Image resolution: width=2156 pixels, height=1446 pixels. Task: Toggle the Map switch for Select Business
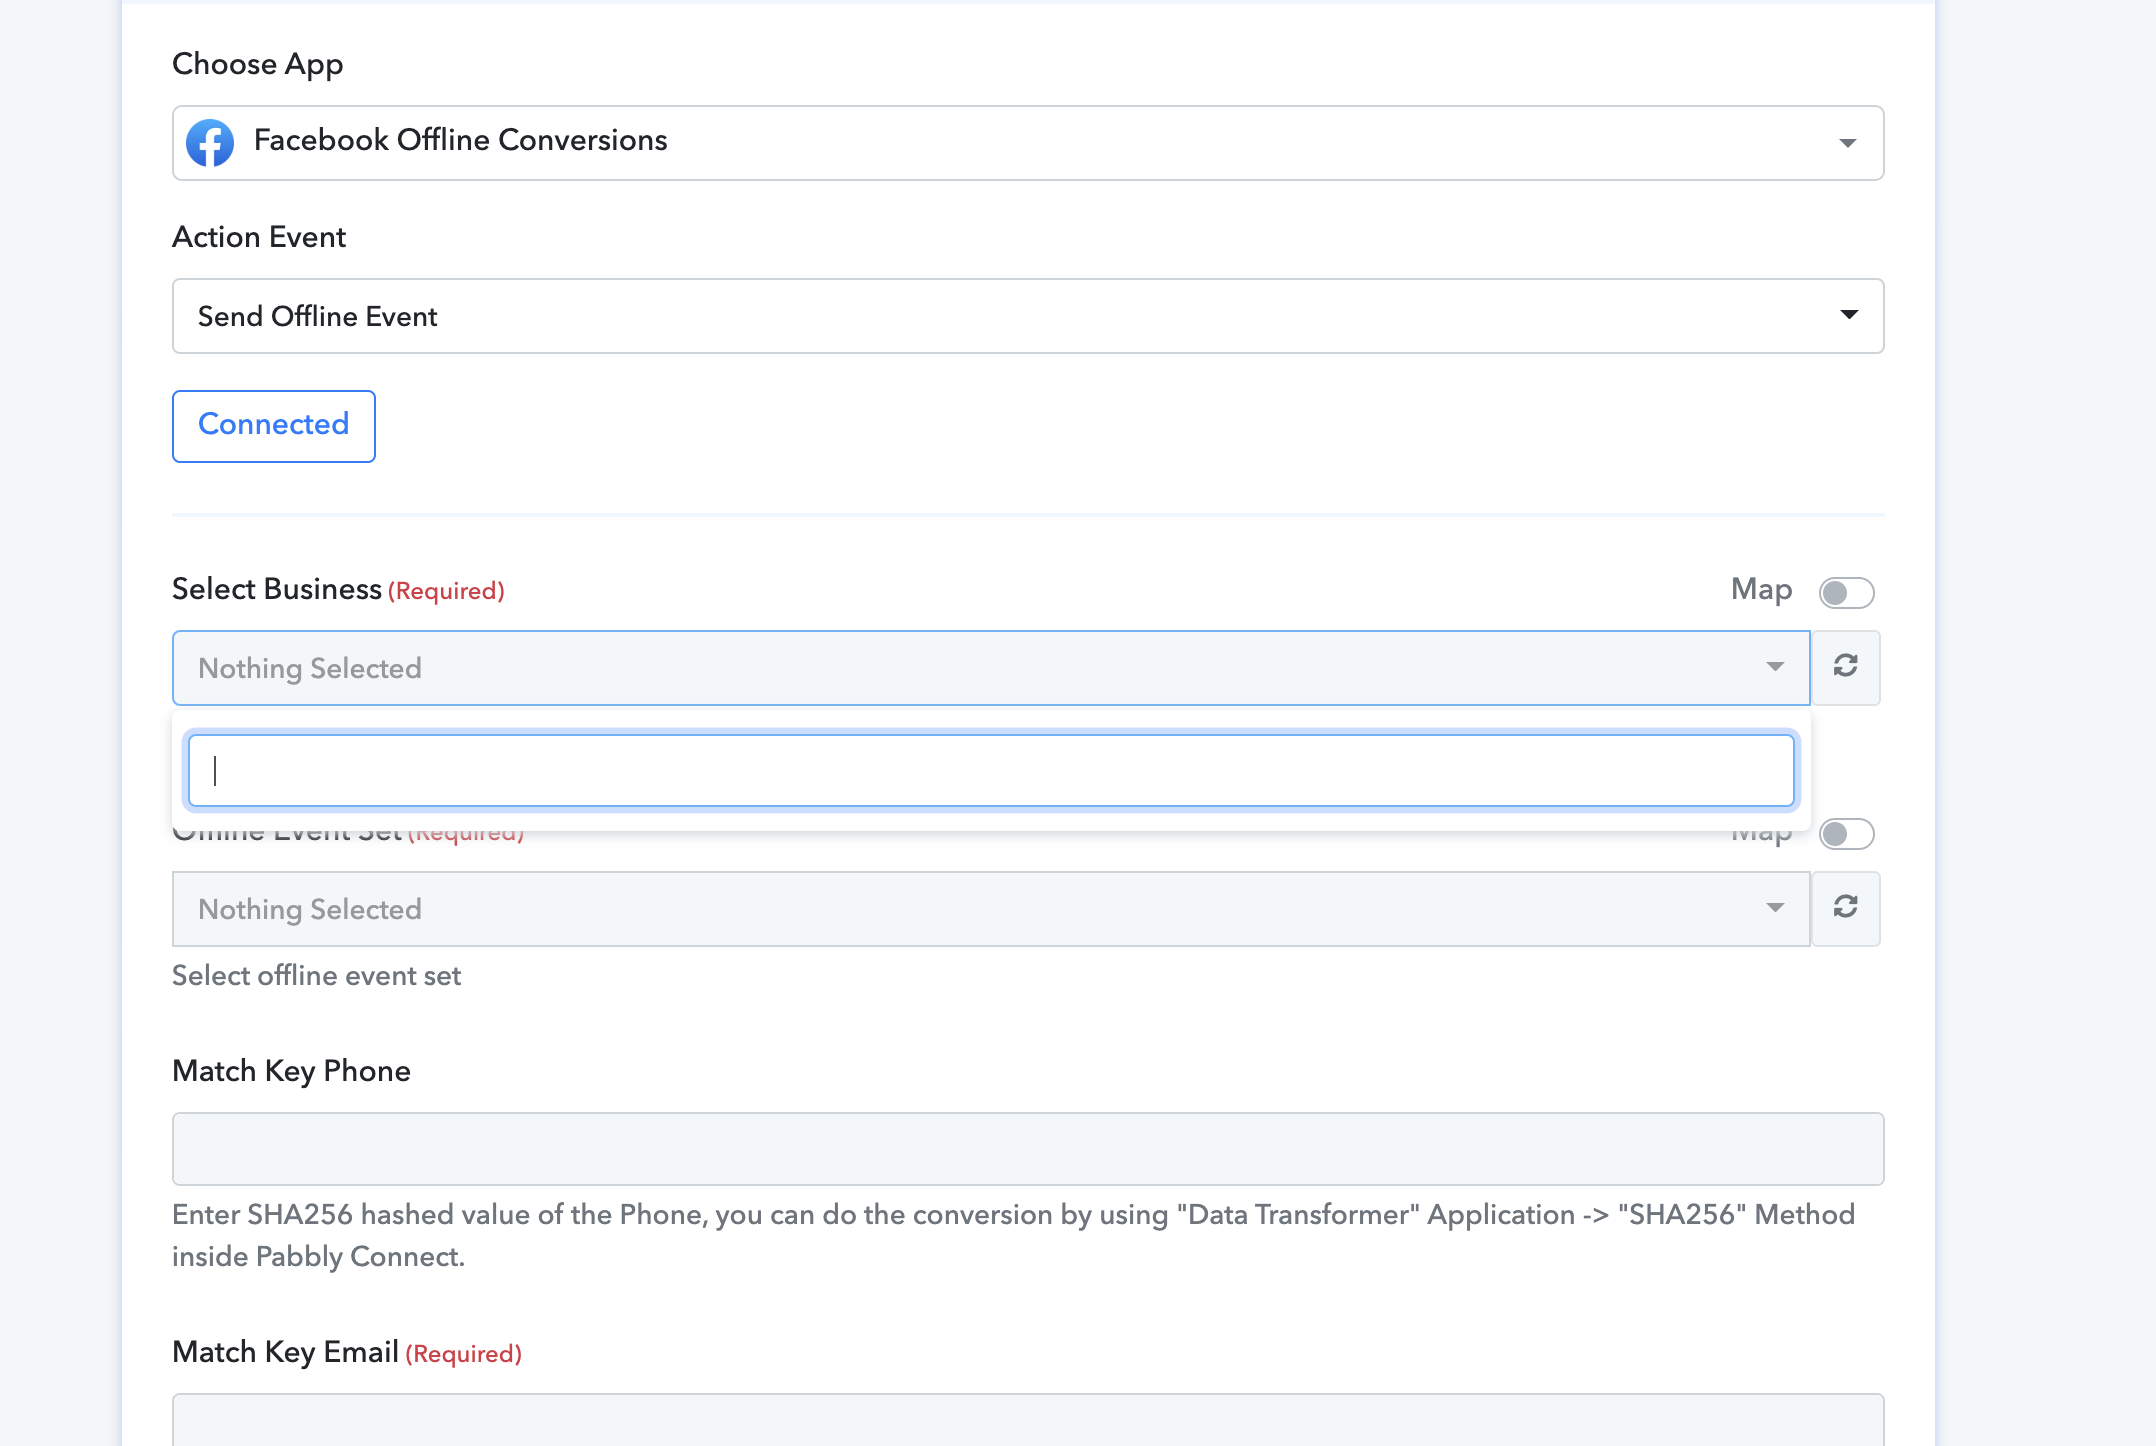[1846, 592]
